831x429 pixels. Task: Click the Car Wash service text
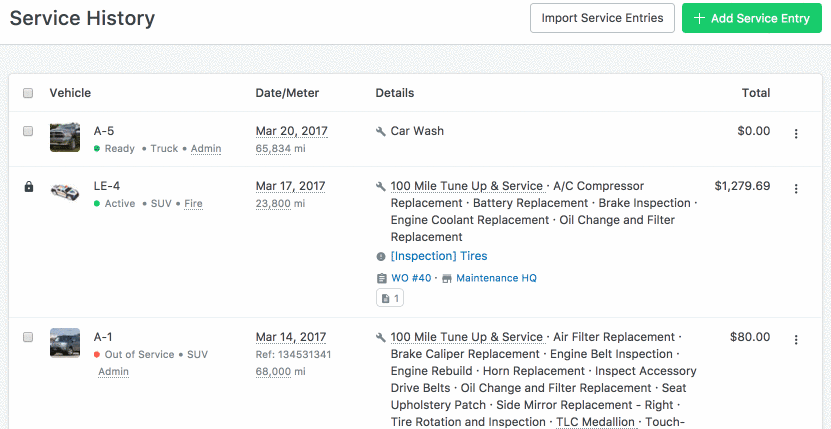click(x=417, y=131)
